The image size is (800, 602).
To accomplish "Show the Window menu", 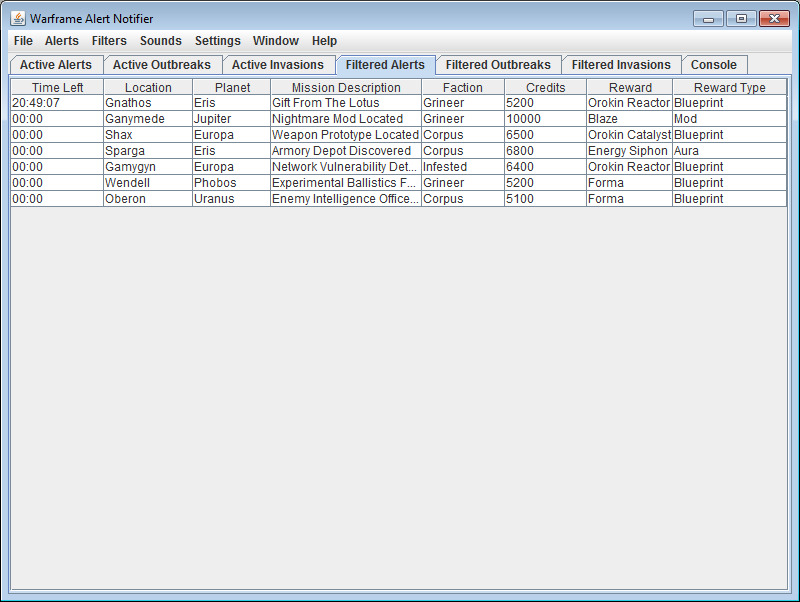I will 276,41.
